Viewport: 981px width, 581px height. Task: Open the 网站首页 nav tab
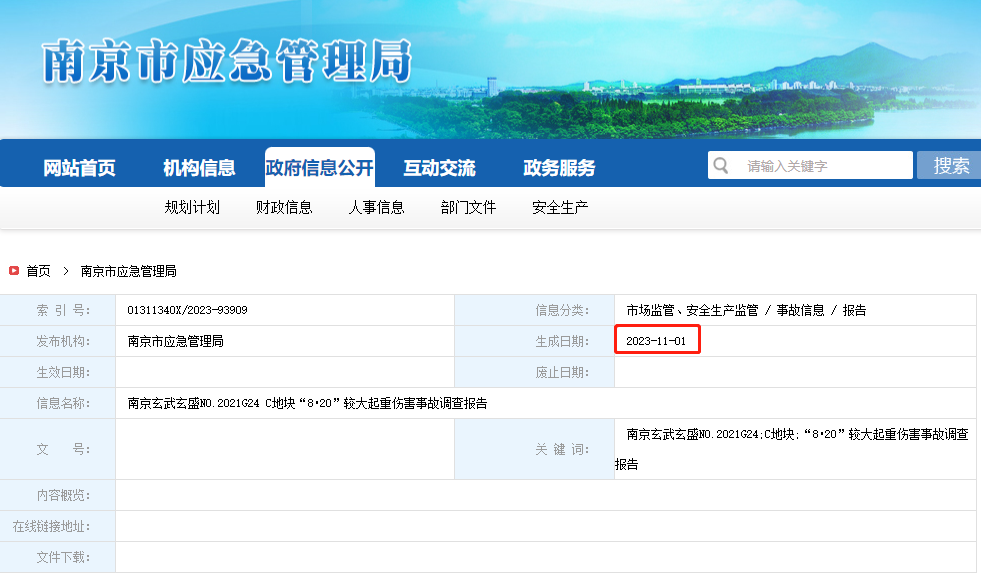coord(79,168)
